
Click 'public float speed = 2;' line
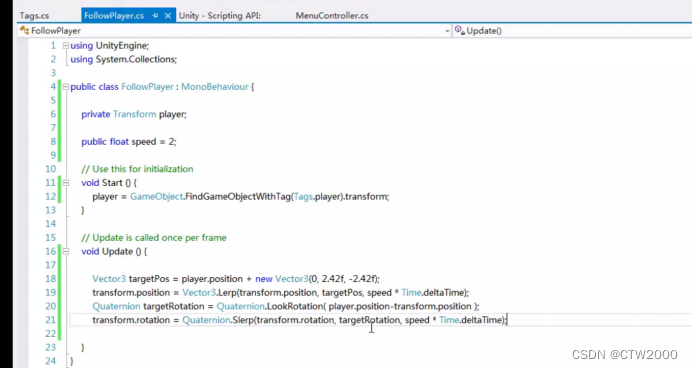(129, 141)
